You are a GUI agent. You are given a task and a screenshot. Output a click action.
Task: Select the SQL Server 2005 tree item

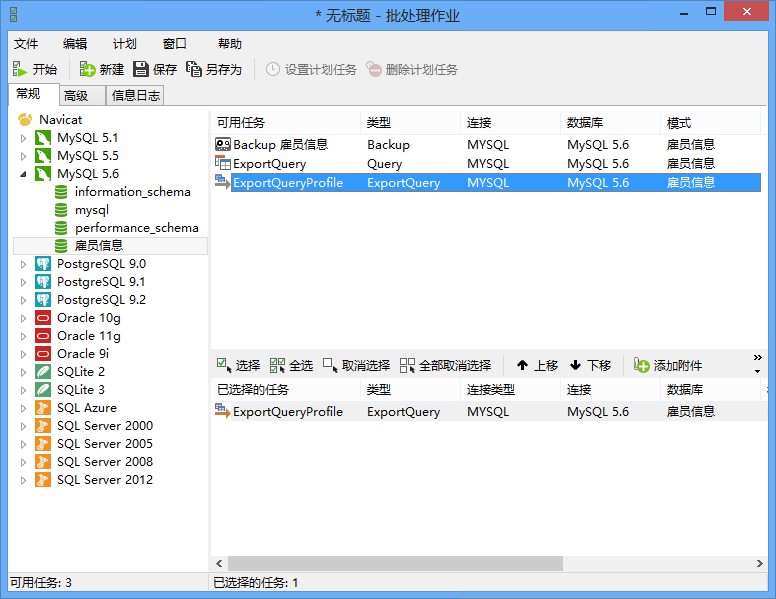click(104, 444)
